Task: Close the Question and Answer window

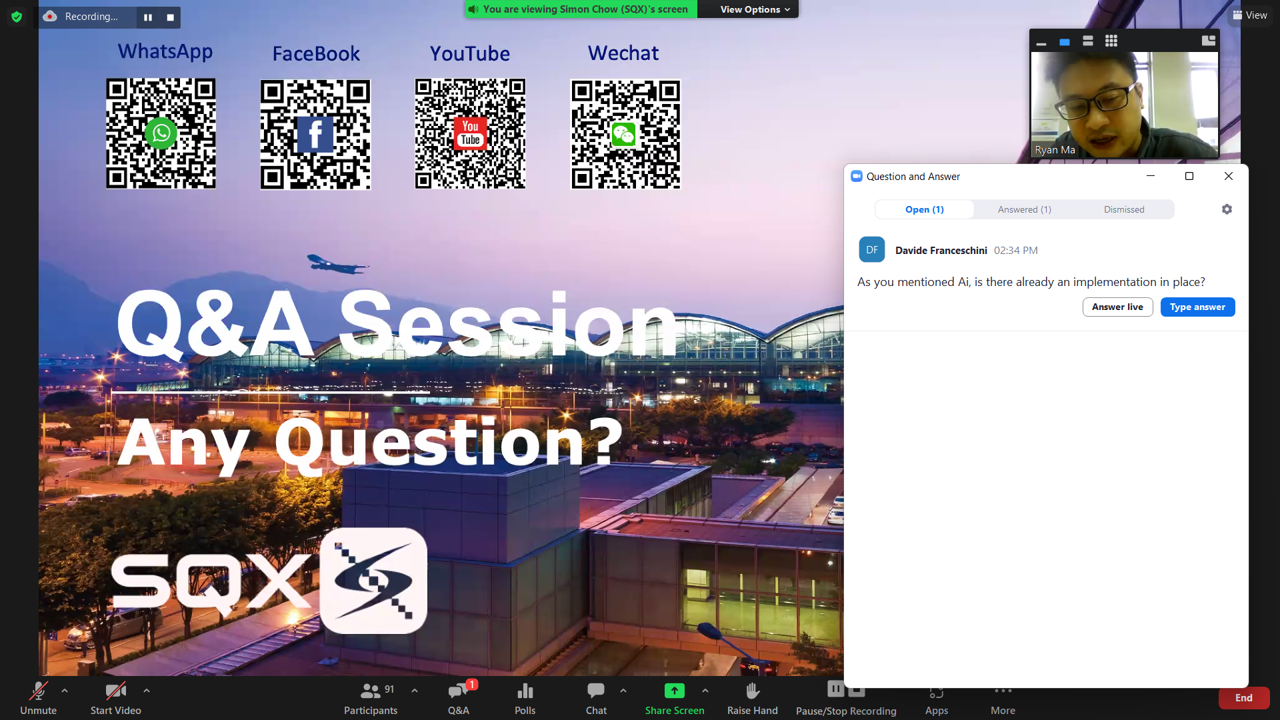Action: (x=1229, y=176)
